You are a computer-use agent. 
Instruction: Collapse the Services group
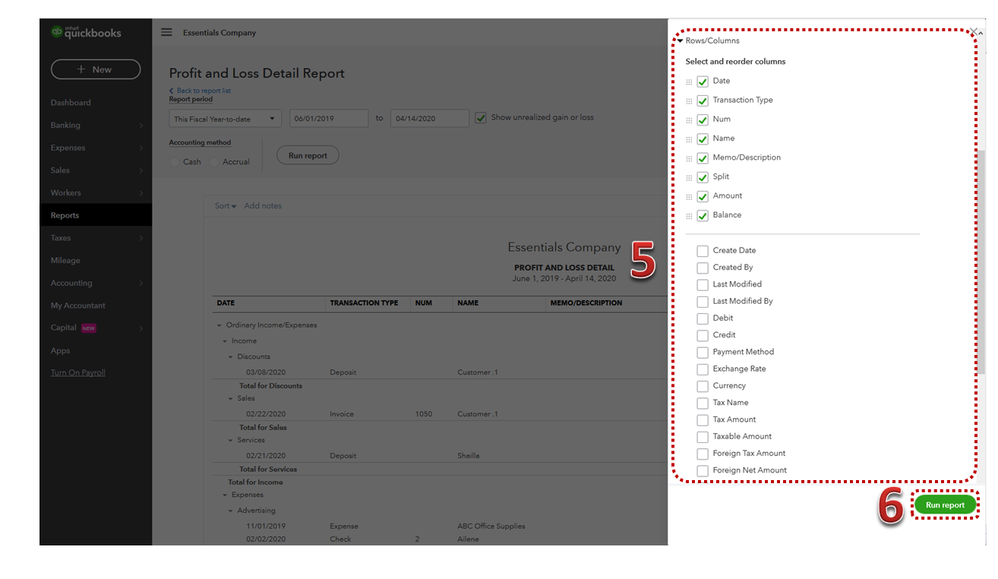tap(230, 440)
